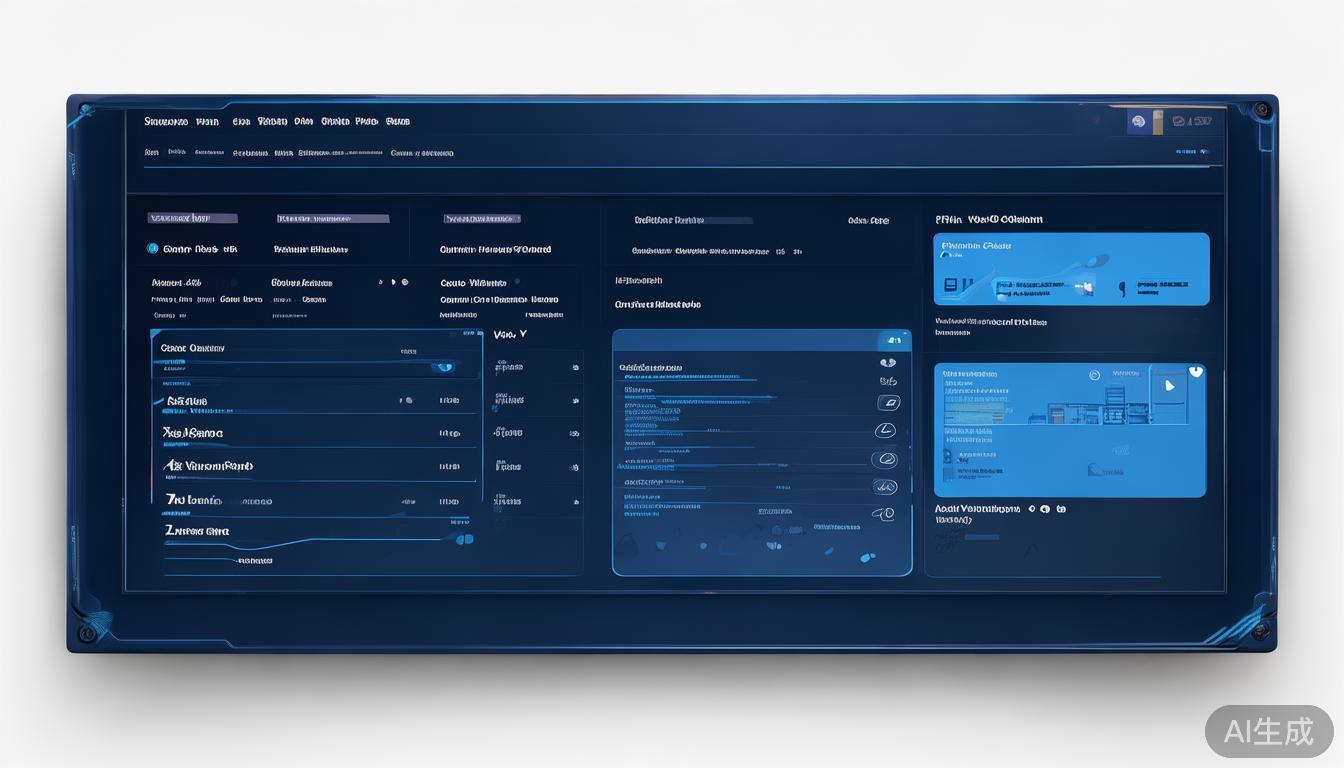Screen dimensions: 1344x768
Task: Toggle the blue switch under the Zanoa Gina row
Action: point(463,539)
